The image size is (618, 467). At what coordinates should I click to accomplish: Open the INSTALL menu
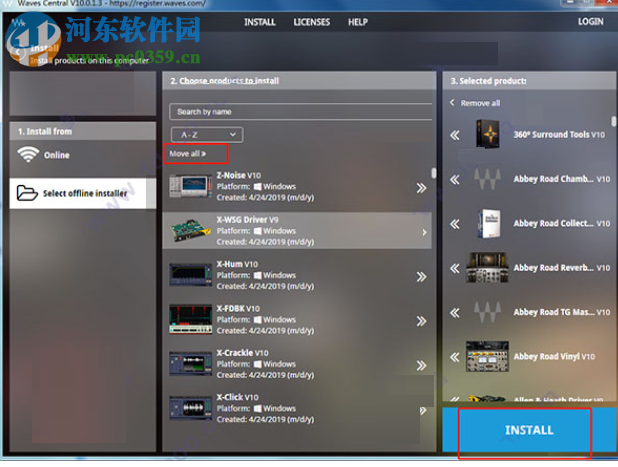pos(259,22)
